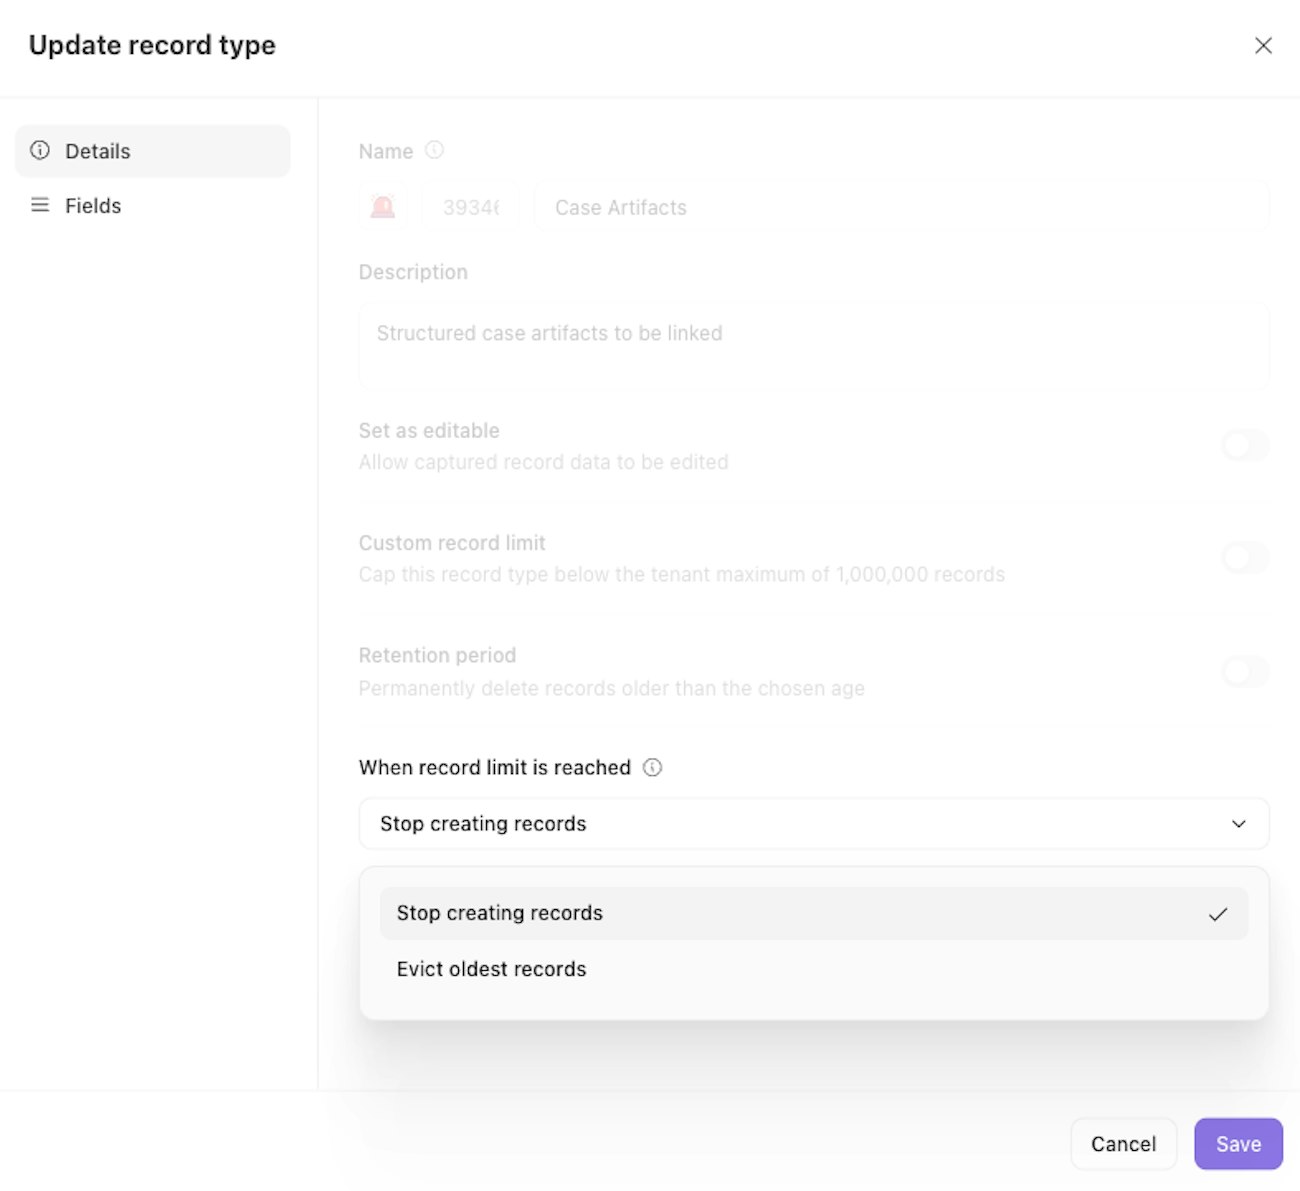Image resolution: width=1300 pixels, height=1191 pixels.
Task: Click into the Description text area
Action: tap(812, 345)
